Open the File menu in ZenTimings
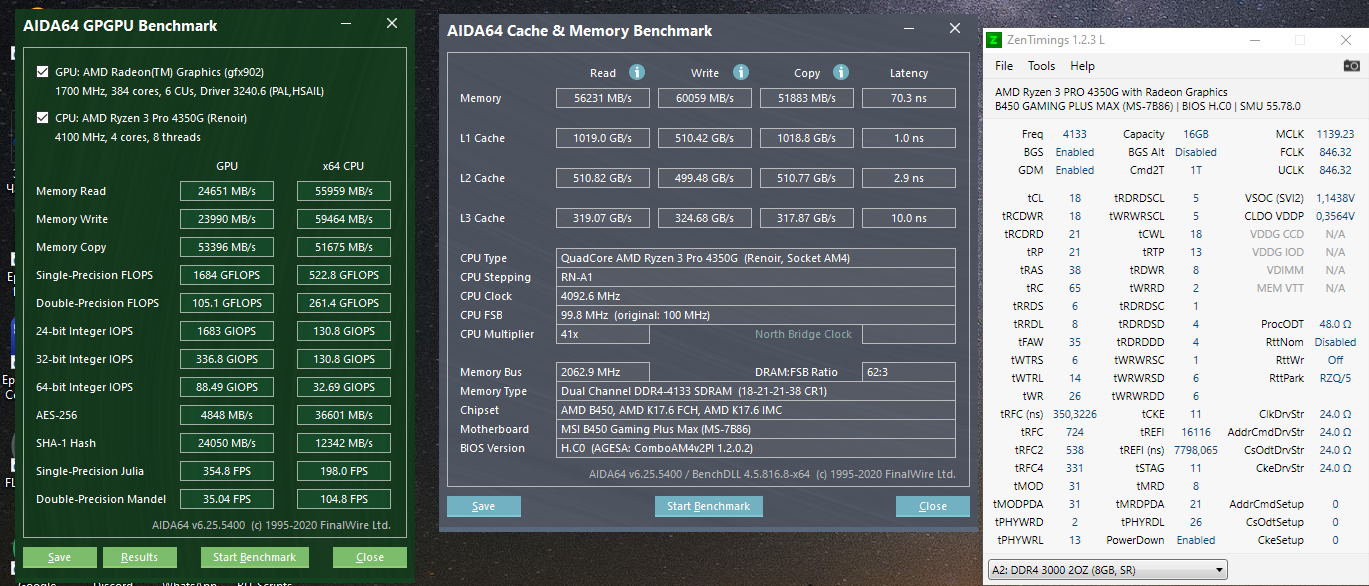The width and height of the screenshot is (1369, 586). point(1004,66)
